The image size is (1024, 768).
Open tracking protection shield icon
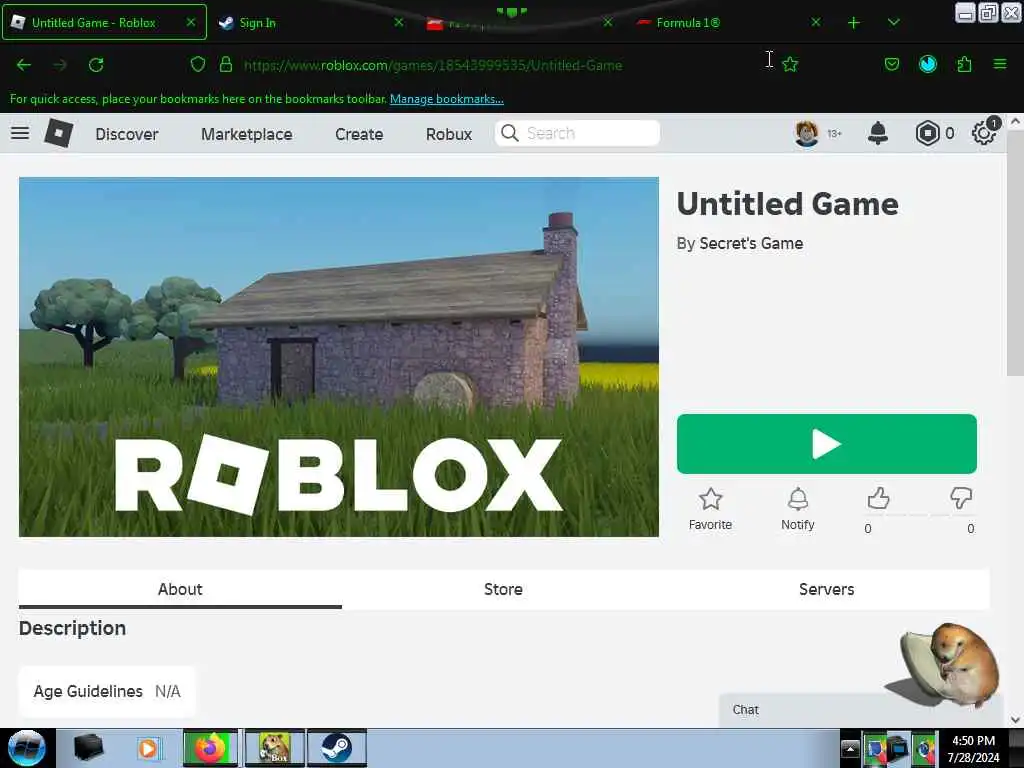pos(198,64)
